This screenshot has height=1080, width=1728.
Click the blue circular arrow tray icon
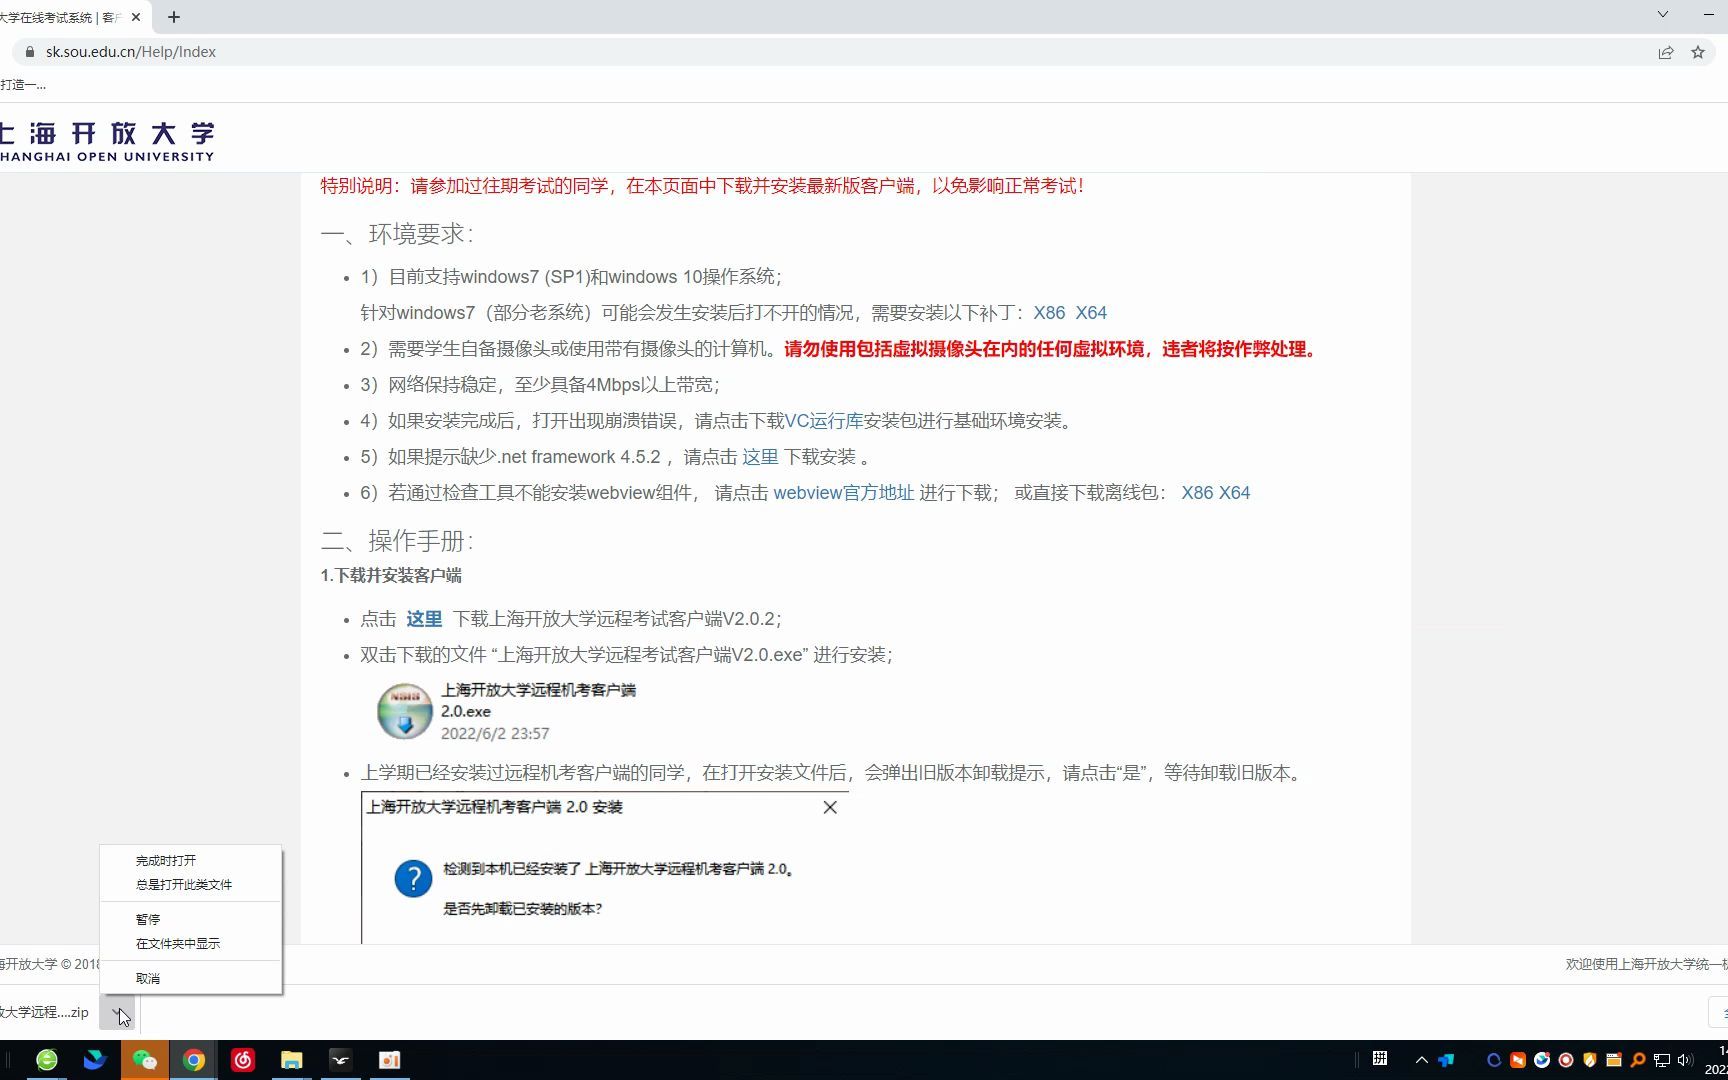[1494, 1060]
